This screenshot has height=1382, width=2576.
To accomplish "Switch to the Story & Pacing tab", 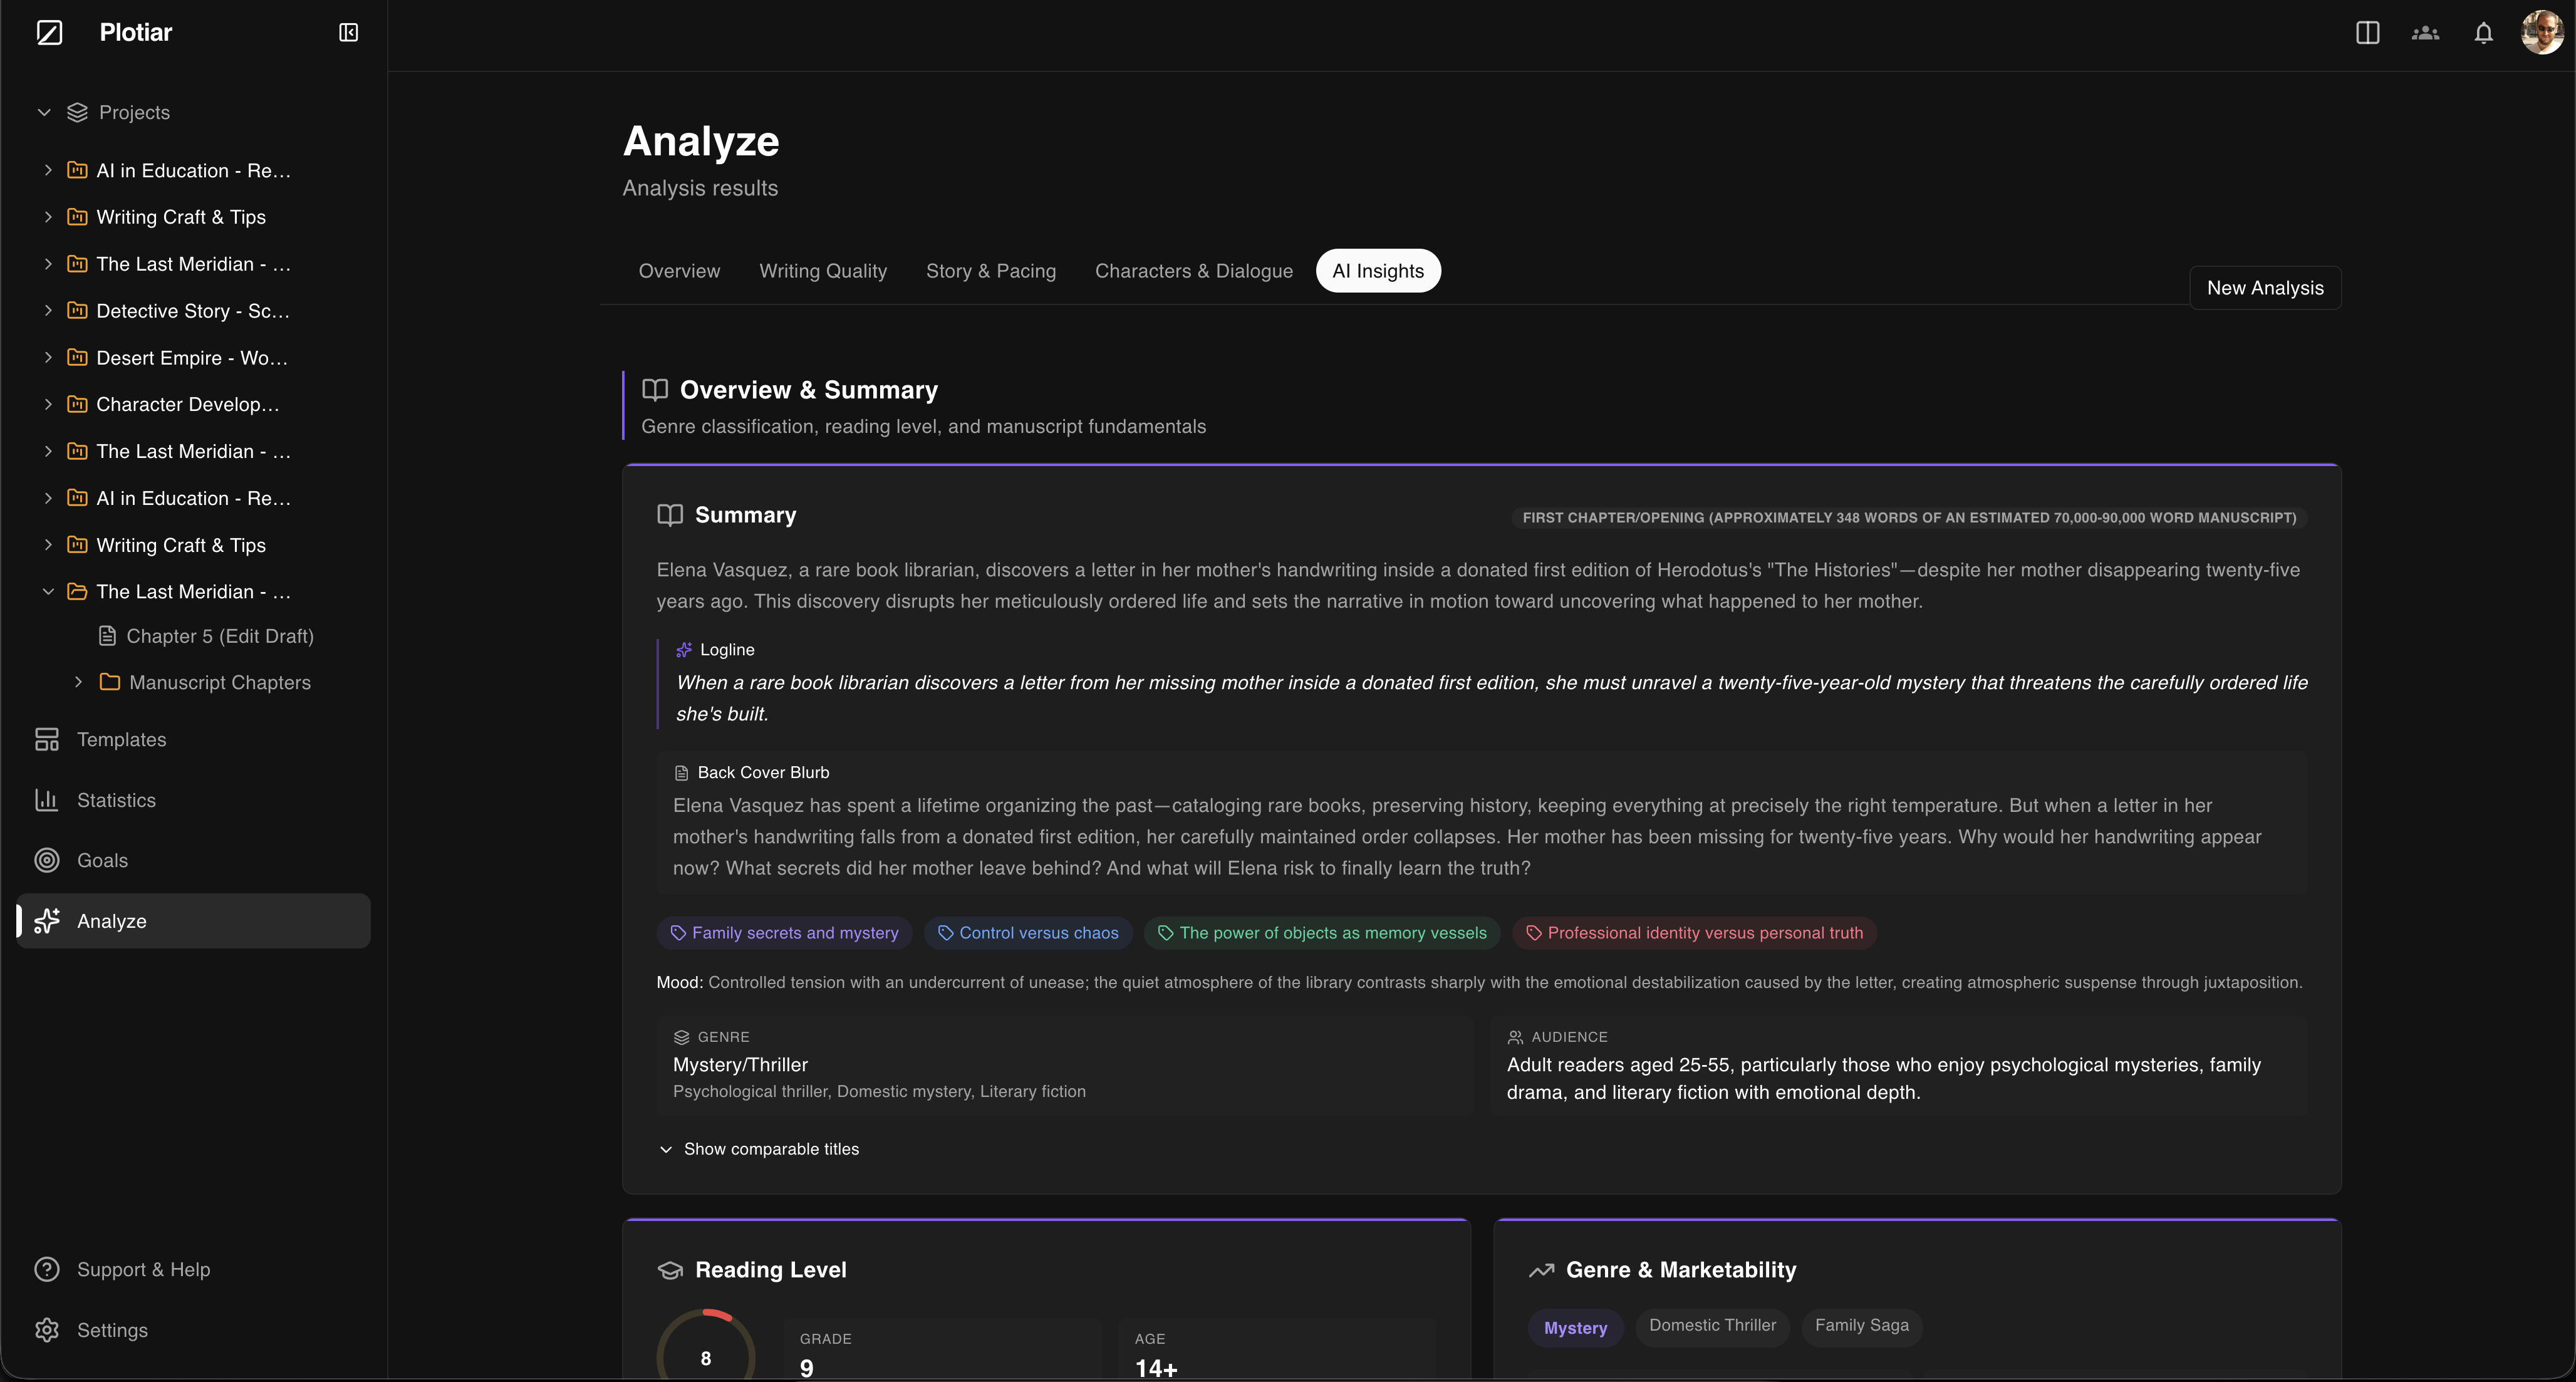I will 991,271.
